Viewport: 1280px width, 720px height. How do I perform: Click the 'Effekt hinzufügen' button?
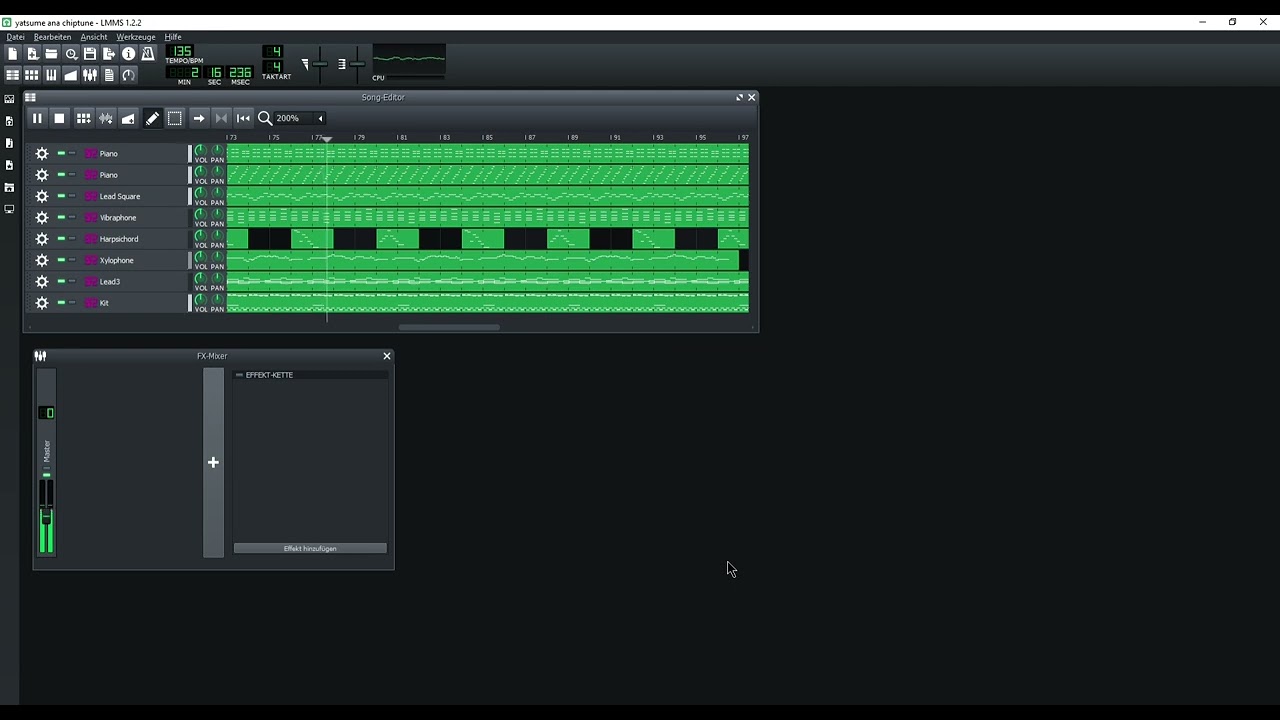(310, 548)
